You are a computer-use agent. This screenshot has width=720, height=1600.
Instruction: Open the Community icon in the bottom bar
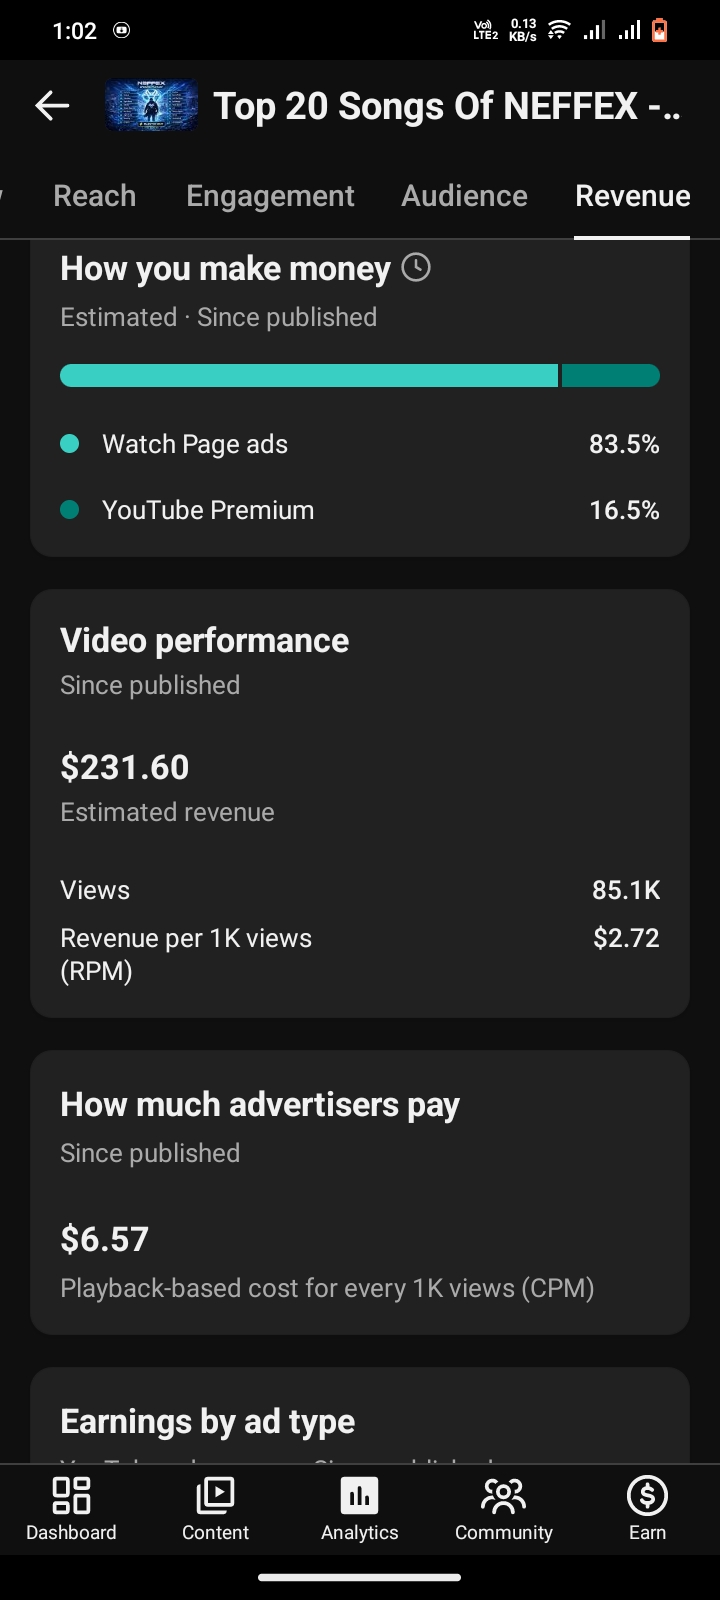(x=503, y=1496)
